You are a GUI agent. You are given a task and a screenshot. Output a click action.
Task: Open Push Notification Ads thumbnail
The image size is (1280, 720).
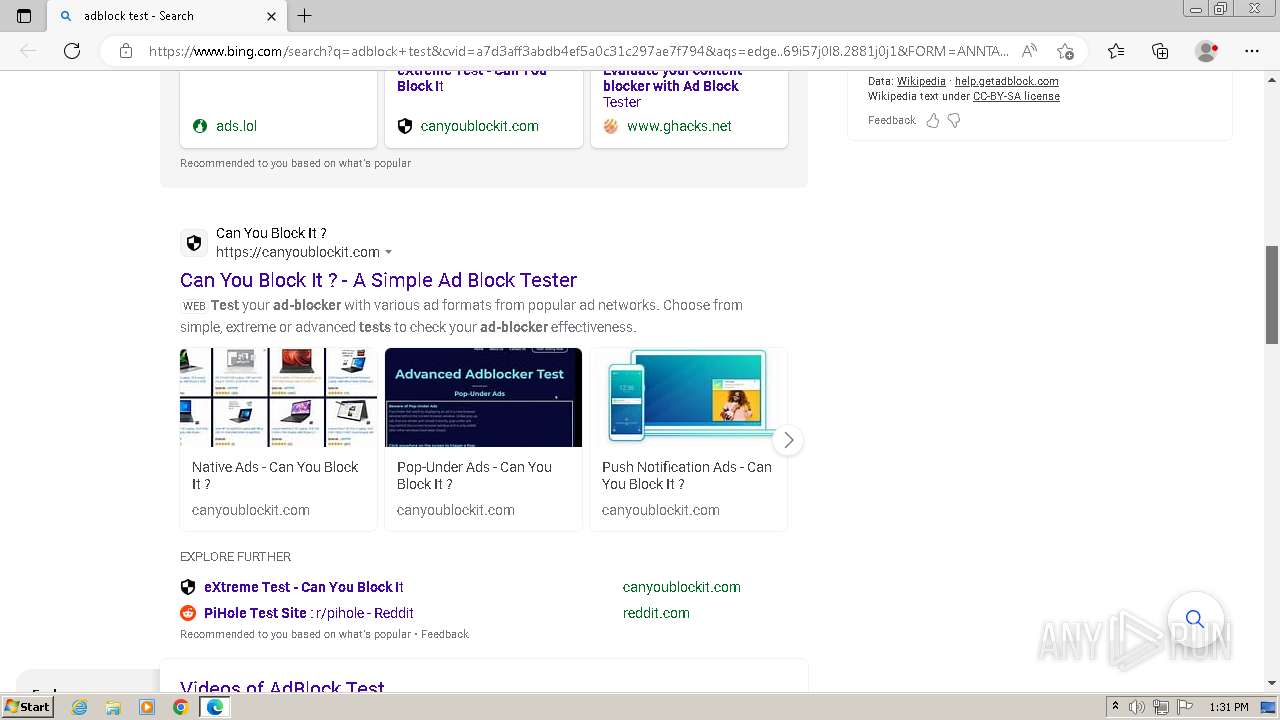pyautogui.click(x=689, y=397)
